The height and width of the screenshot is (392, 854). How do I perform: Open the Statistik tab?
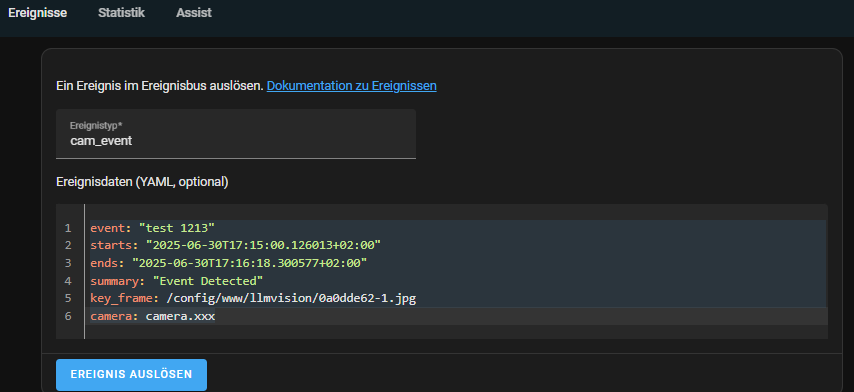tap(121, 13)
